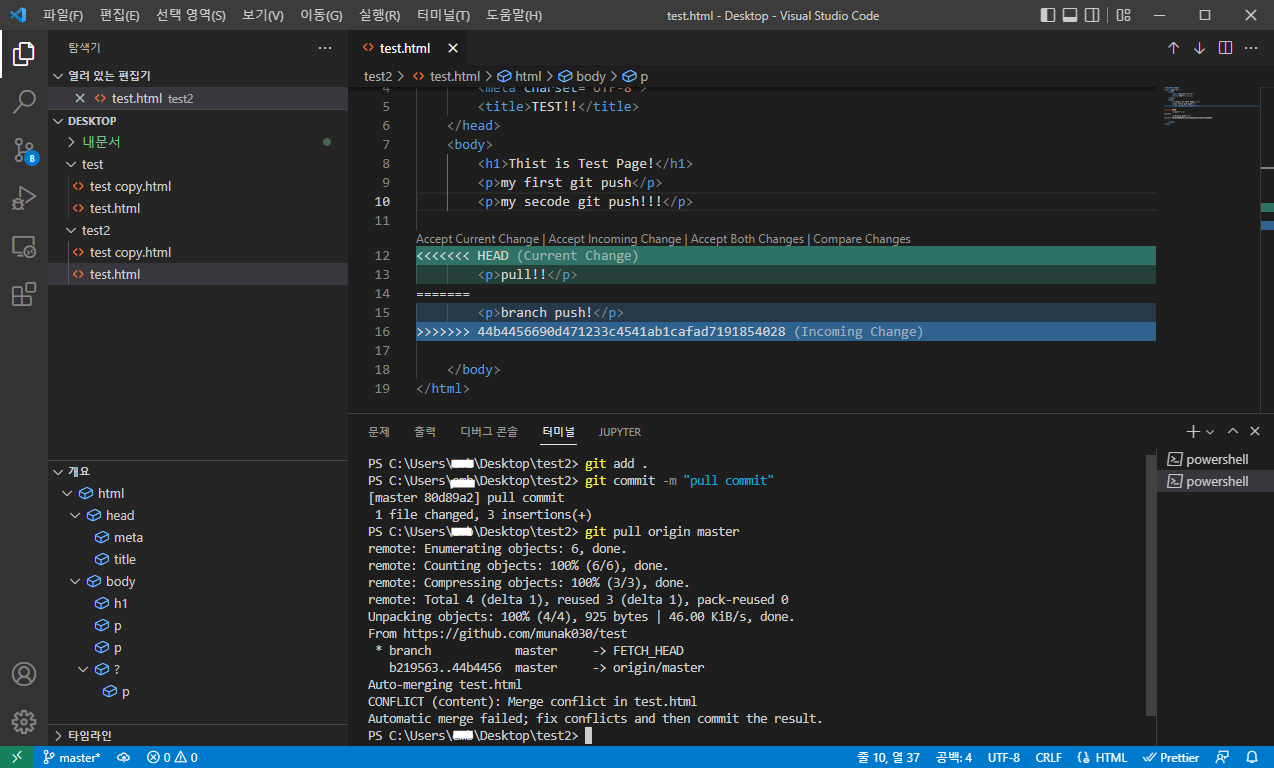The height and width of the screenshot is (768, 1274).
Task: Change encoding UTF-8 in status bar
Action: pos(1003,758)
